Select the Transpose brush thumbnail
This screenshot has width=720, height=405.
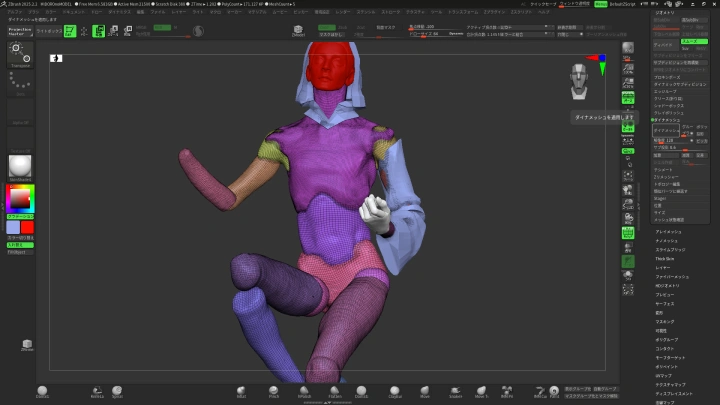pos(20,55)
